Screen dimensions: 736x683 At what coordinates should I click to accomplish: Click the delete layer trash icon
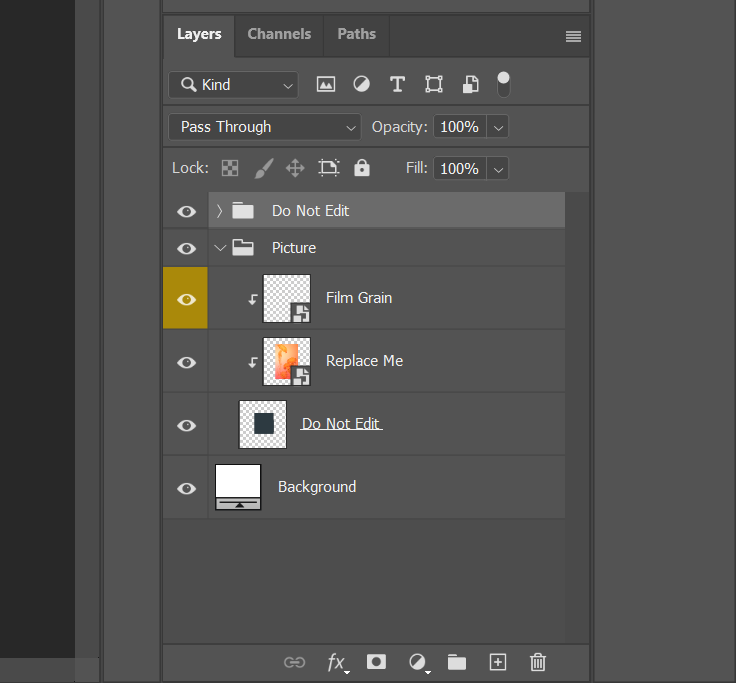point(538,662)
